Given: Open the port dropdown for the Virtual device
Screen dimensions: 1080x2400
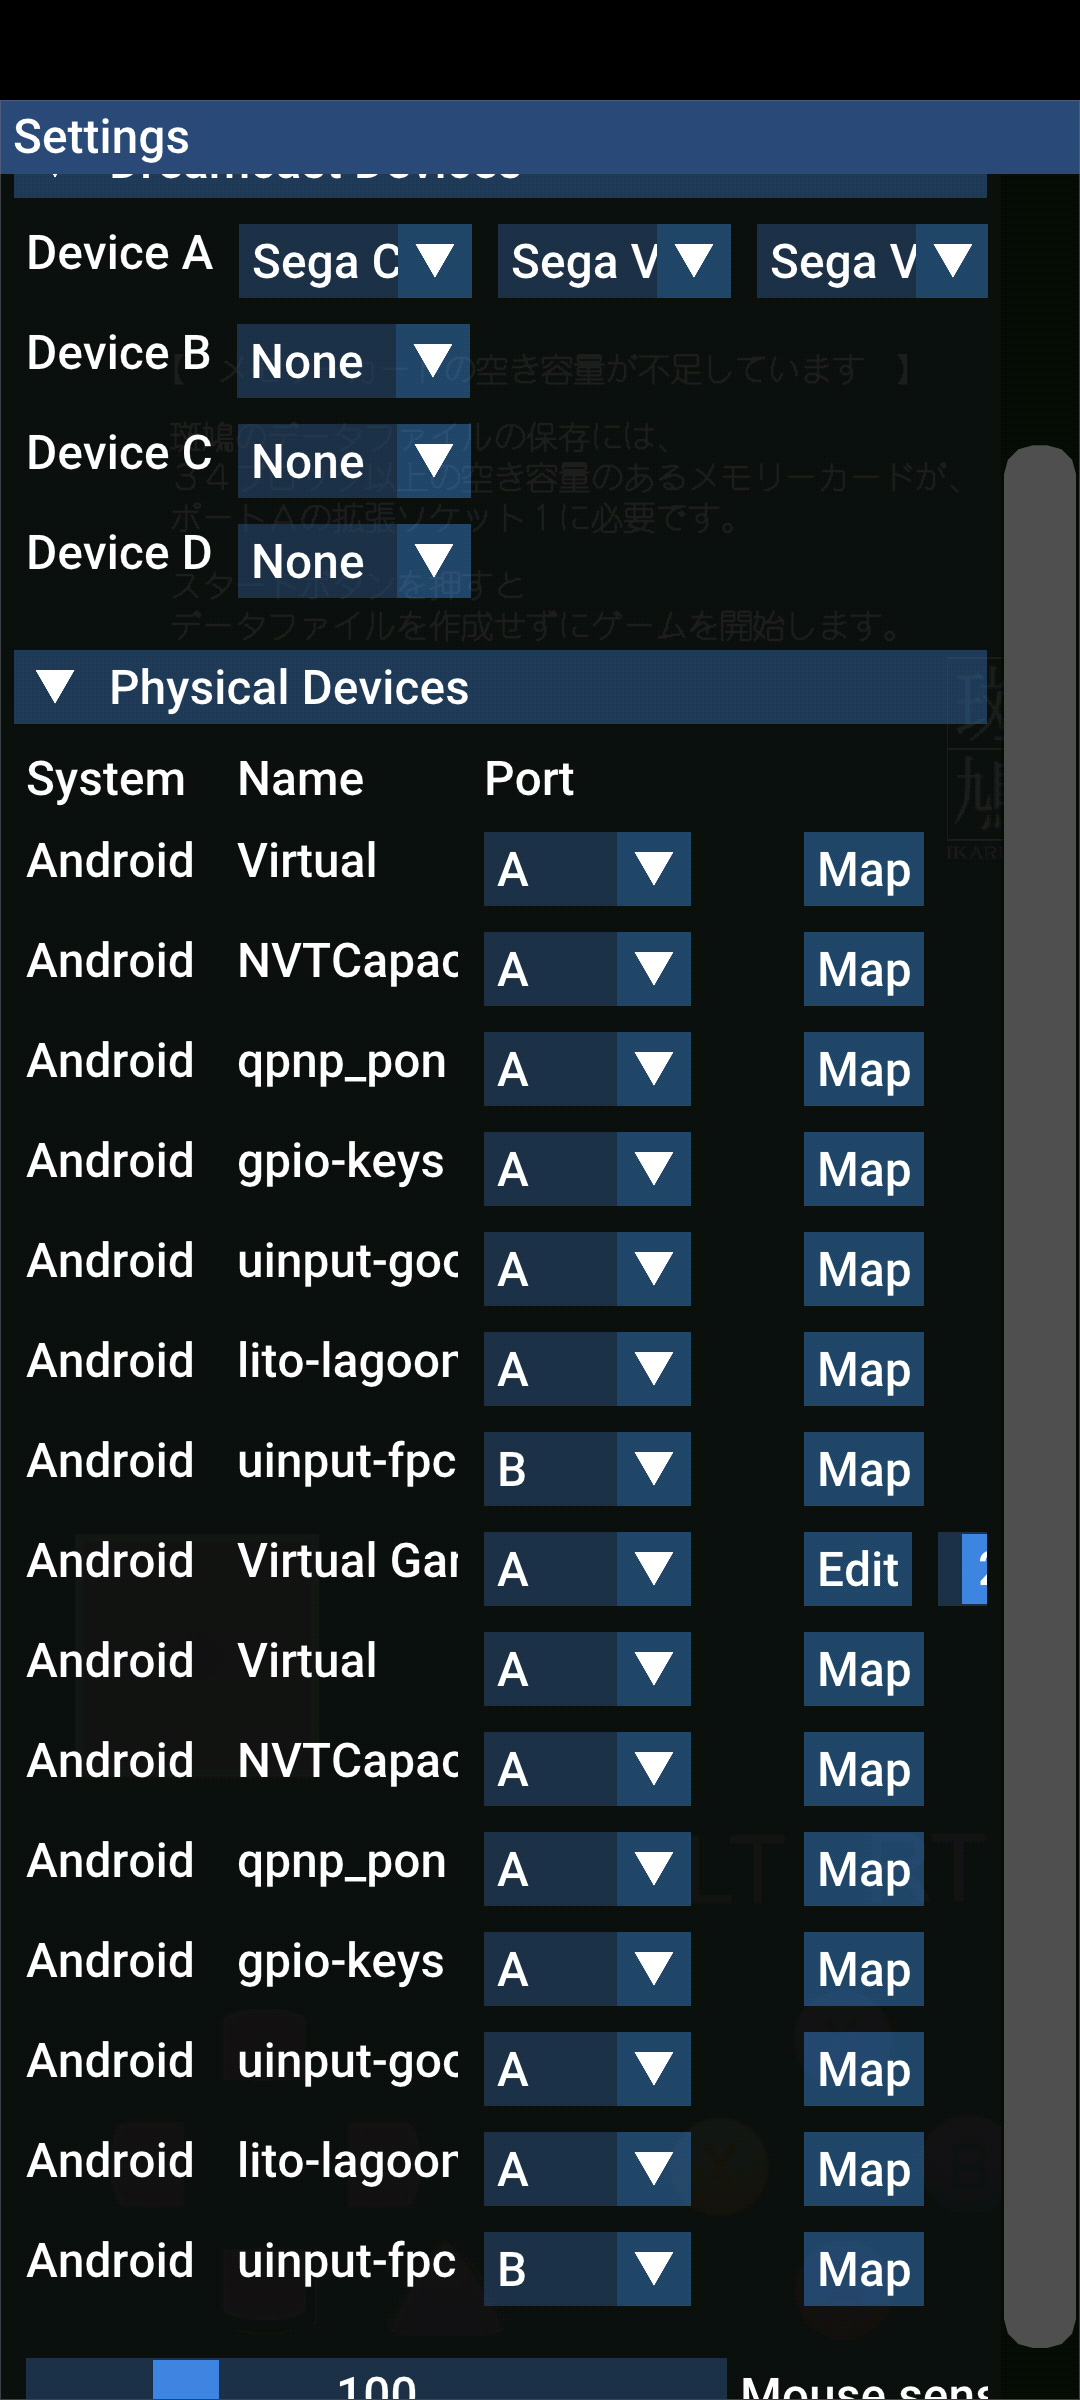Looking at the screenshot, I should point(587,869).
